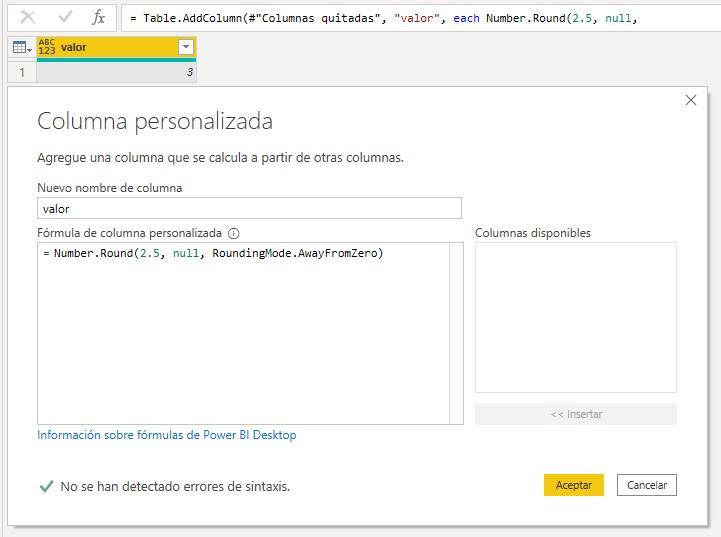The image size is (721, 537).
Task: Click the Cancelar button
Action: coord(647,485)
